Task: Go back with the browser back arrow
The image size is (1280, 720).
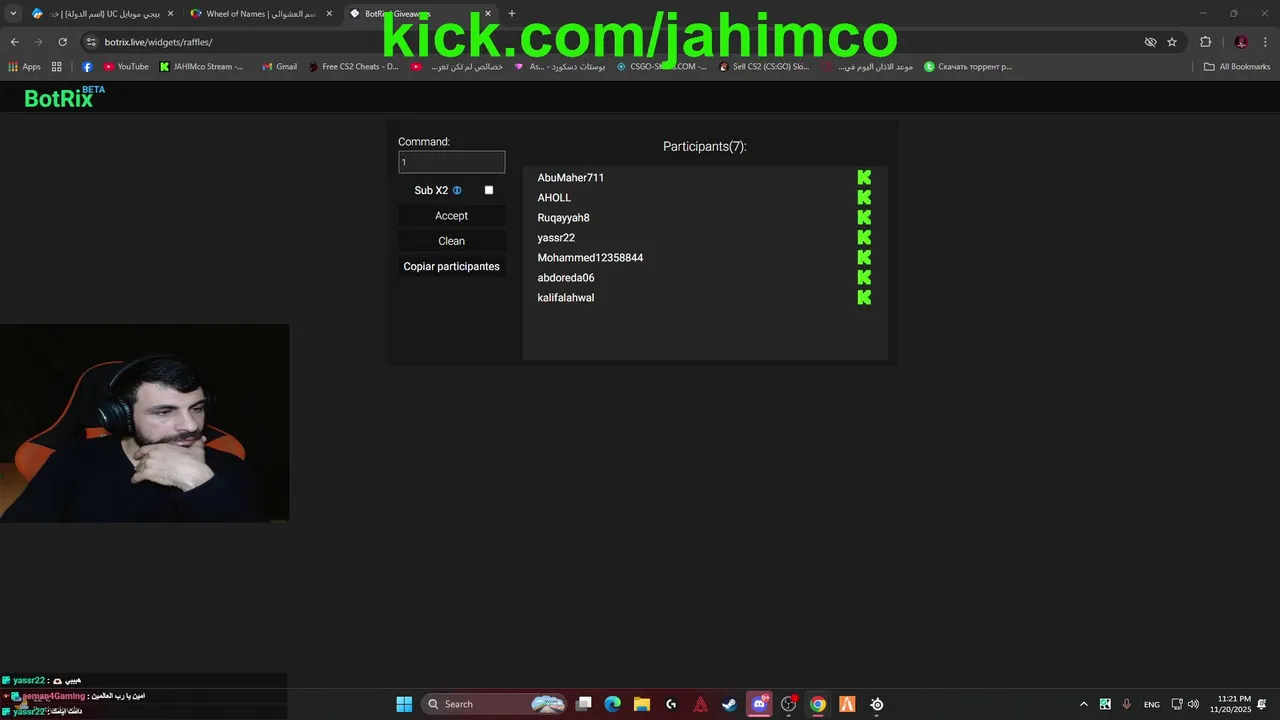Action: (x=14, y=42)
